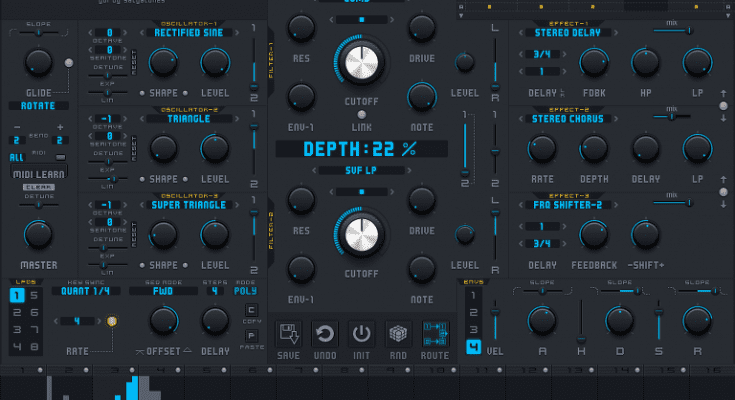Click the Clear button under MIDI Learn
This screenshot has width=735, height=400.
[38, 185]
